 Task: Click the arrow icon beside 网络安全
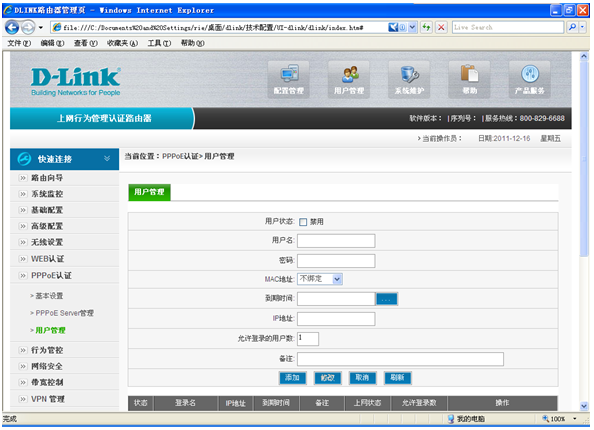(x=23, y=366)
